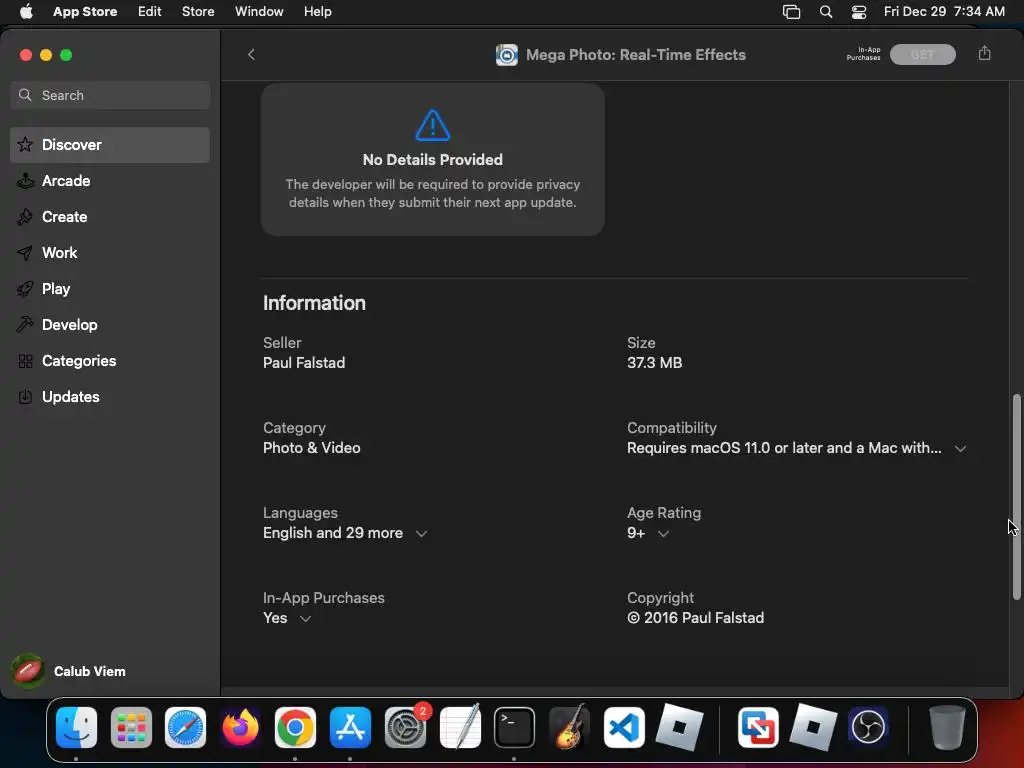Image resolution: width=1024 pixels, height=768 pixels.
Task: Click the warning triangle privacy icon
Action: (433, 125)
